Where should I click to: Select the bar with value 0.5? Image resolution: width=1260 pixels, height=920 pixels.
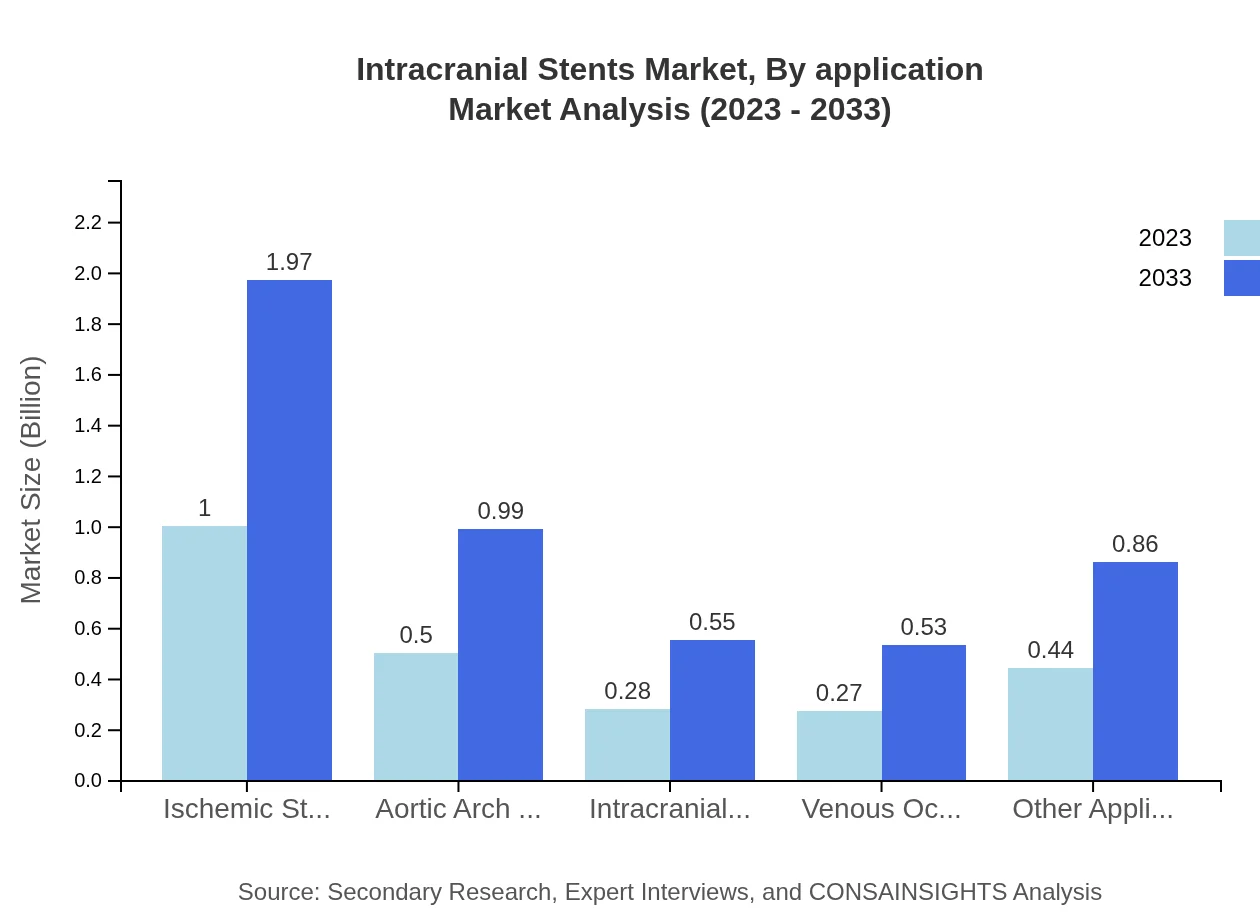click(415, 715)
